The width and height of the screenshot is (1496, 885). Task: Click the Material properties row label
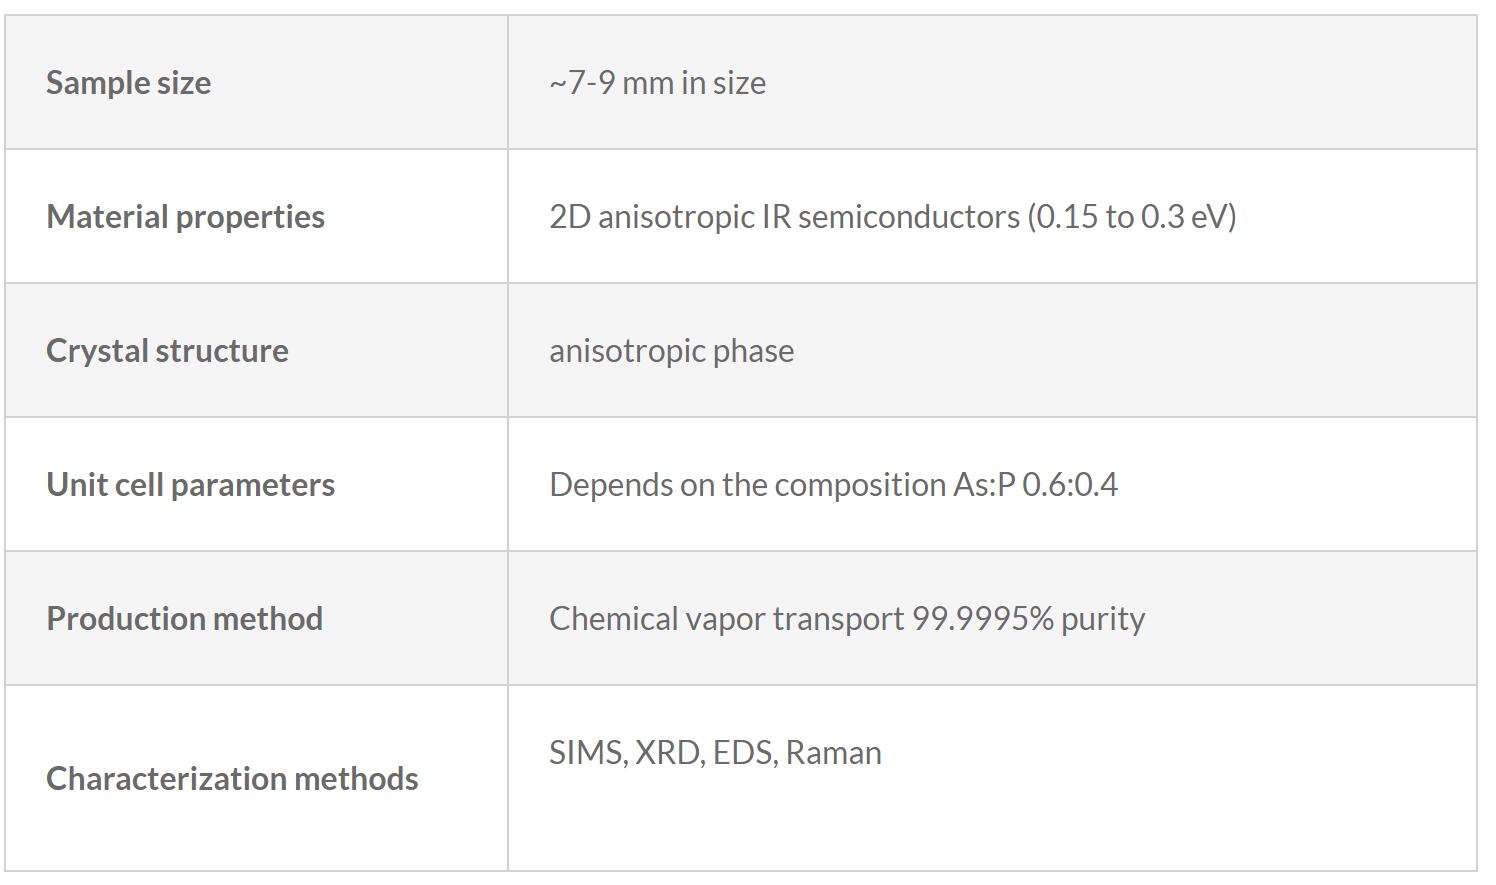(x=185, y=217)
